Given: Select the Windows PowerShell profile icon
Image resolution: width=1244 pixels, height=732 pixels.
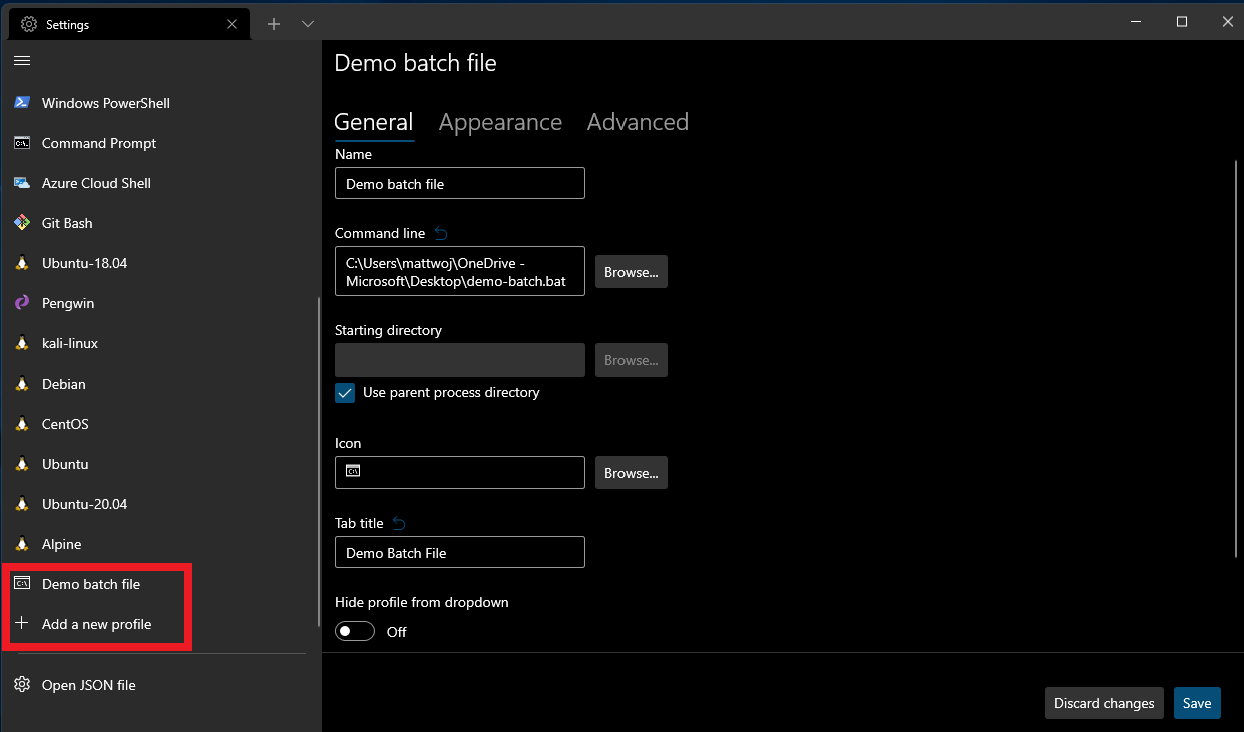Looking at the screenshot, I should click(x=22, y=102).
